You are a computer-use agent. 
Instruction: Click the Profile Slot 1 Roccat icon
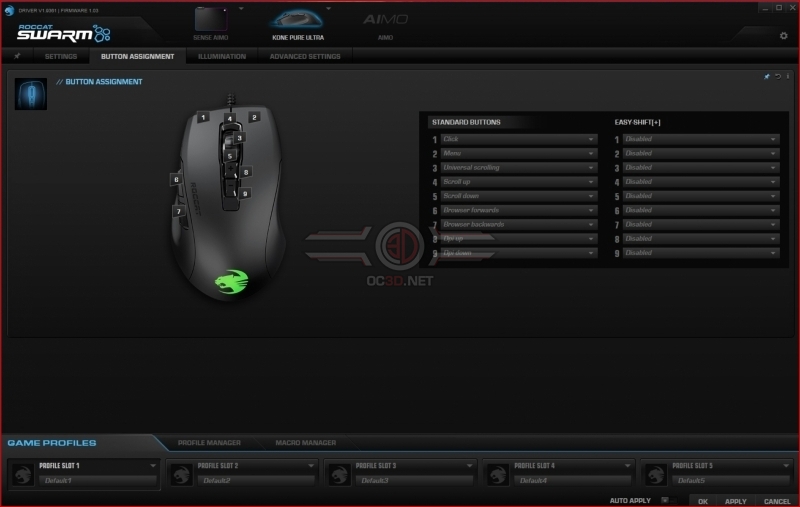(22, 474)
